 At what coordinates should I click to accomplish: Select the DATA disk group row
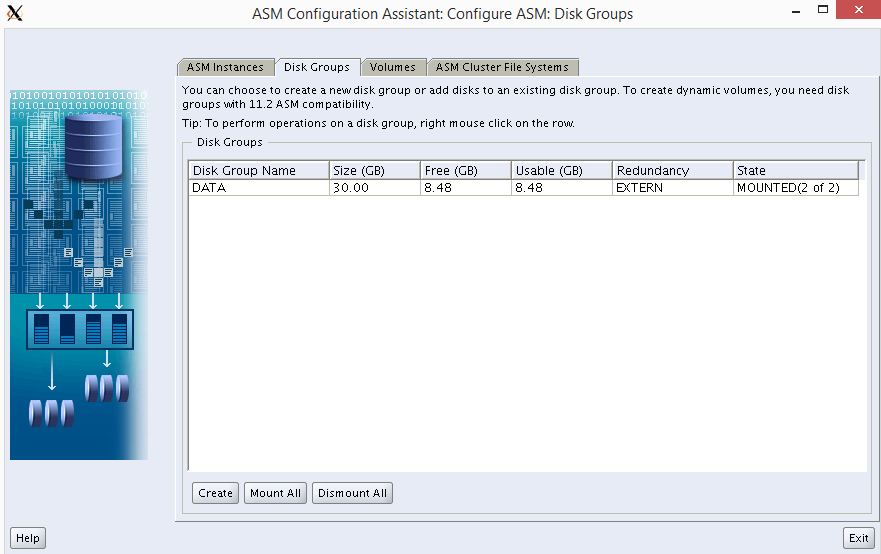tap(258, 188)
